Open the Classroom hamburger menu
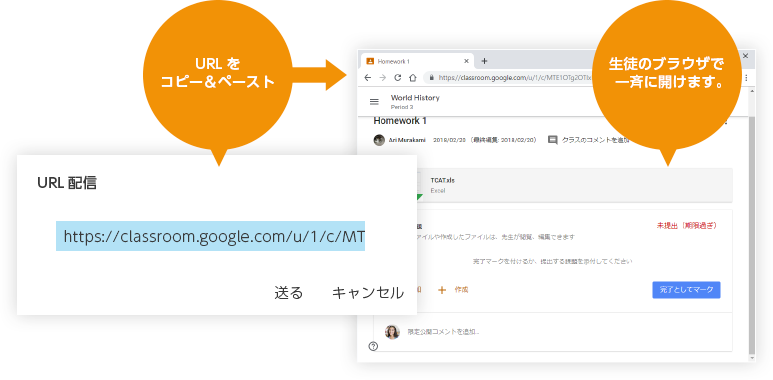 (x=374, y=102)
